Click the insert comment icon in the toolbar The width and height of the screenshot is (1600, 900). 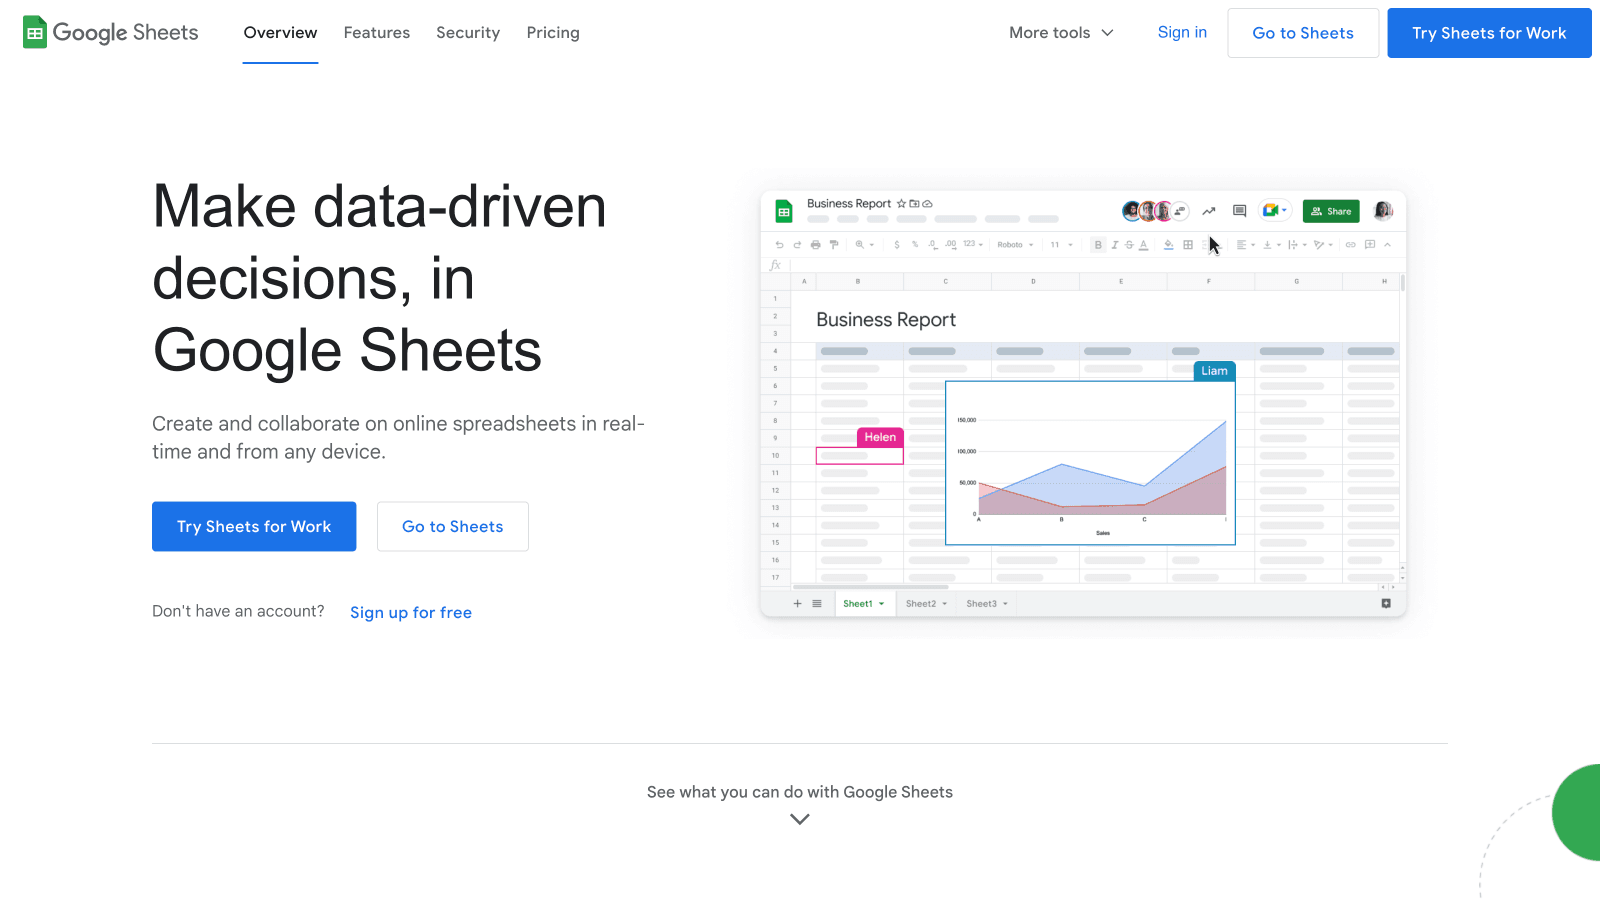click(x=1369, y=244)
